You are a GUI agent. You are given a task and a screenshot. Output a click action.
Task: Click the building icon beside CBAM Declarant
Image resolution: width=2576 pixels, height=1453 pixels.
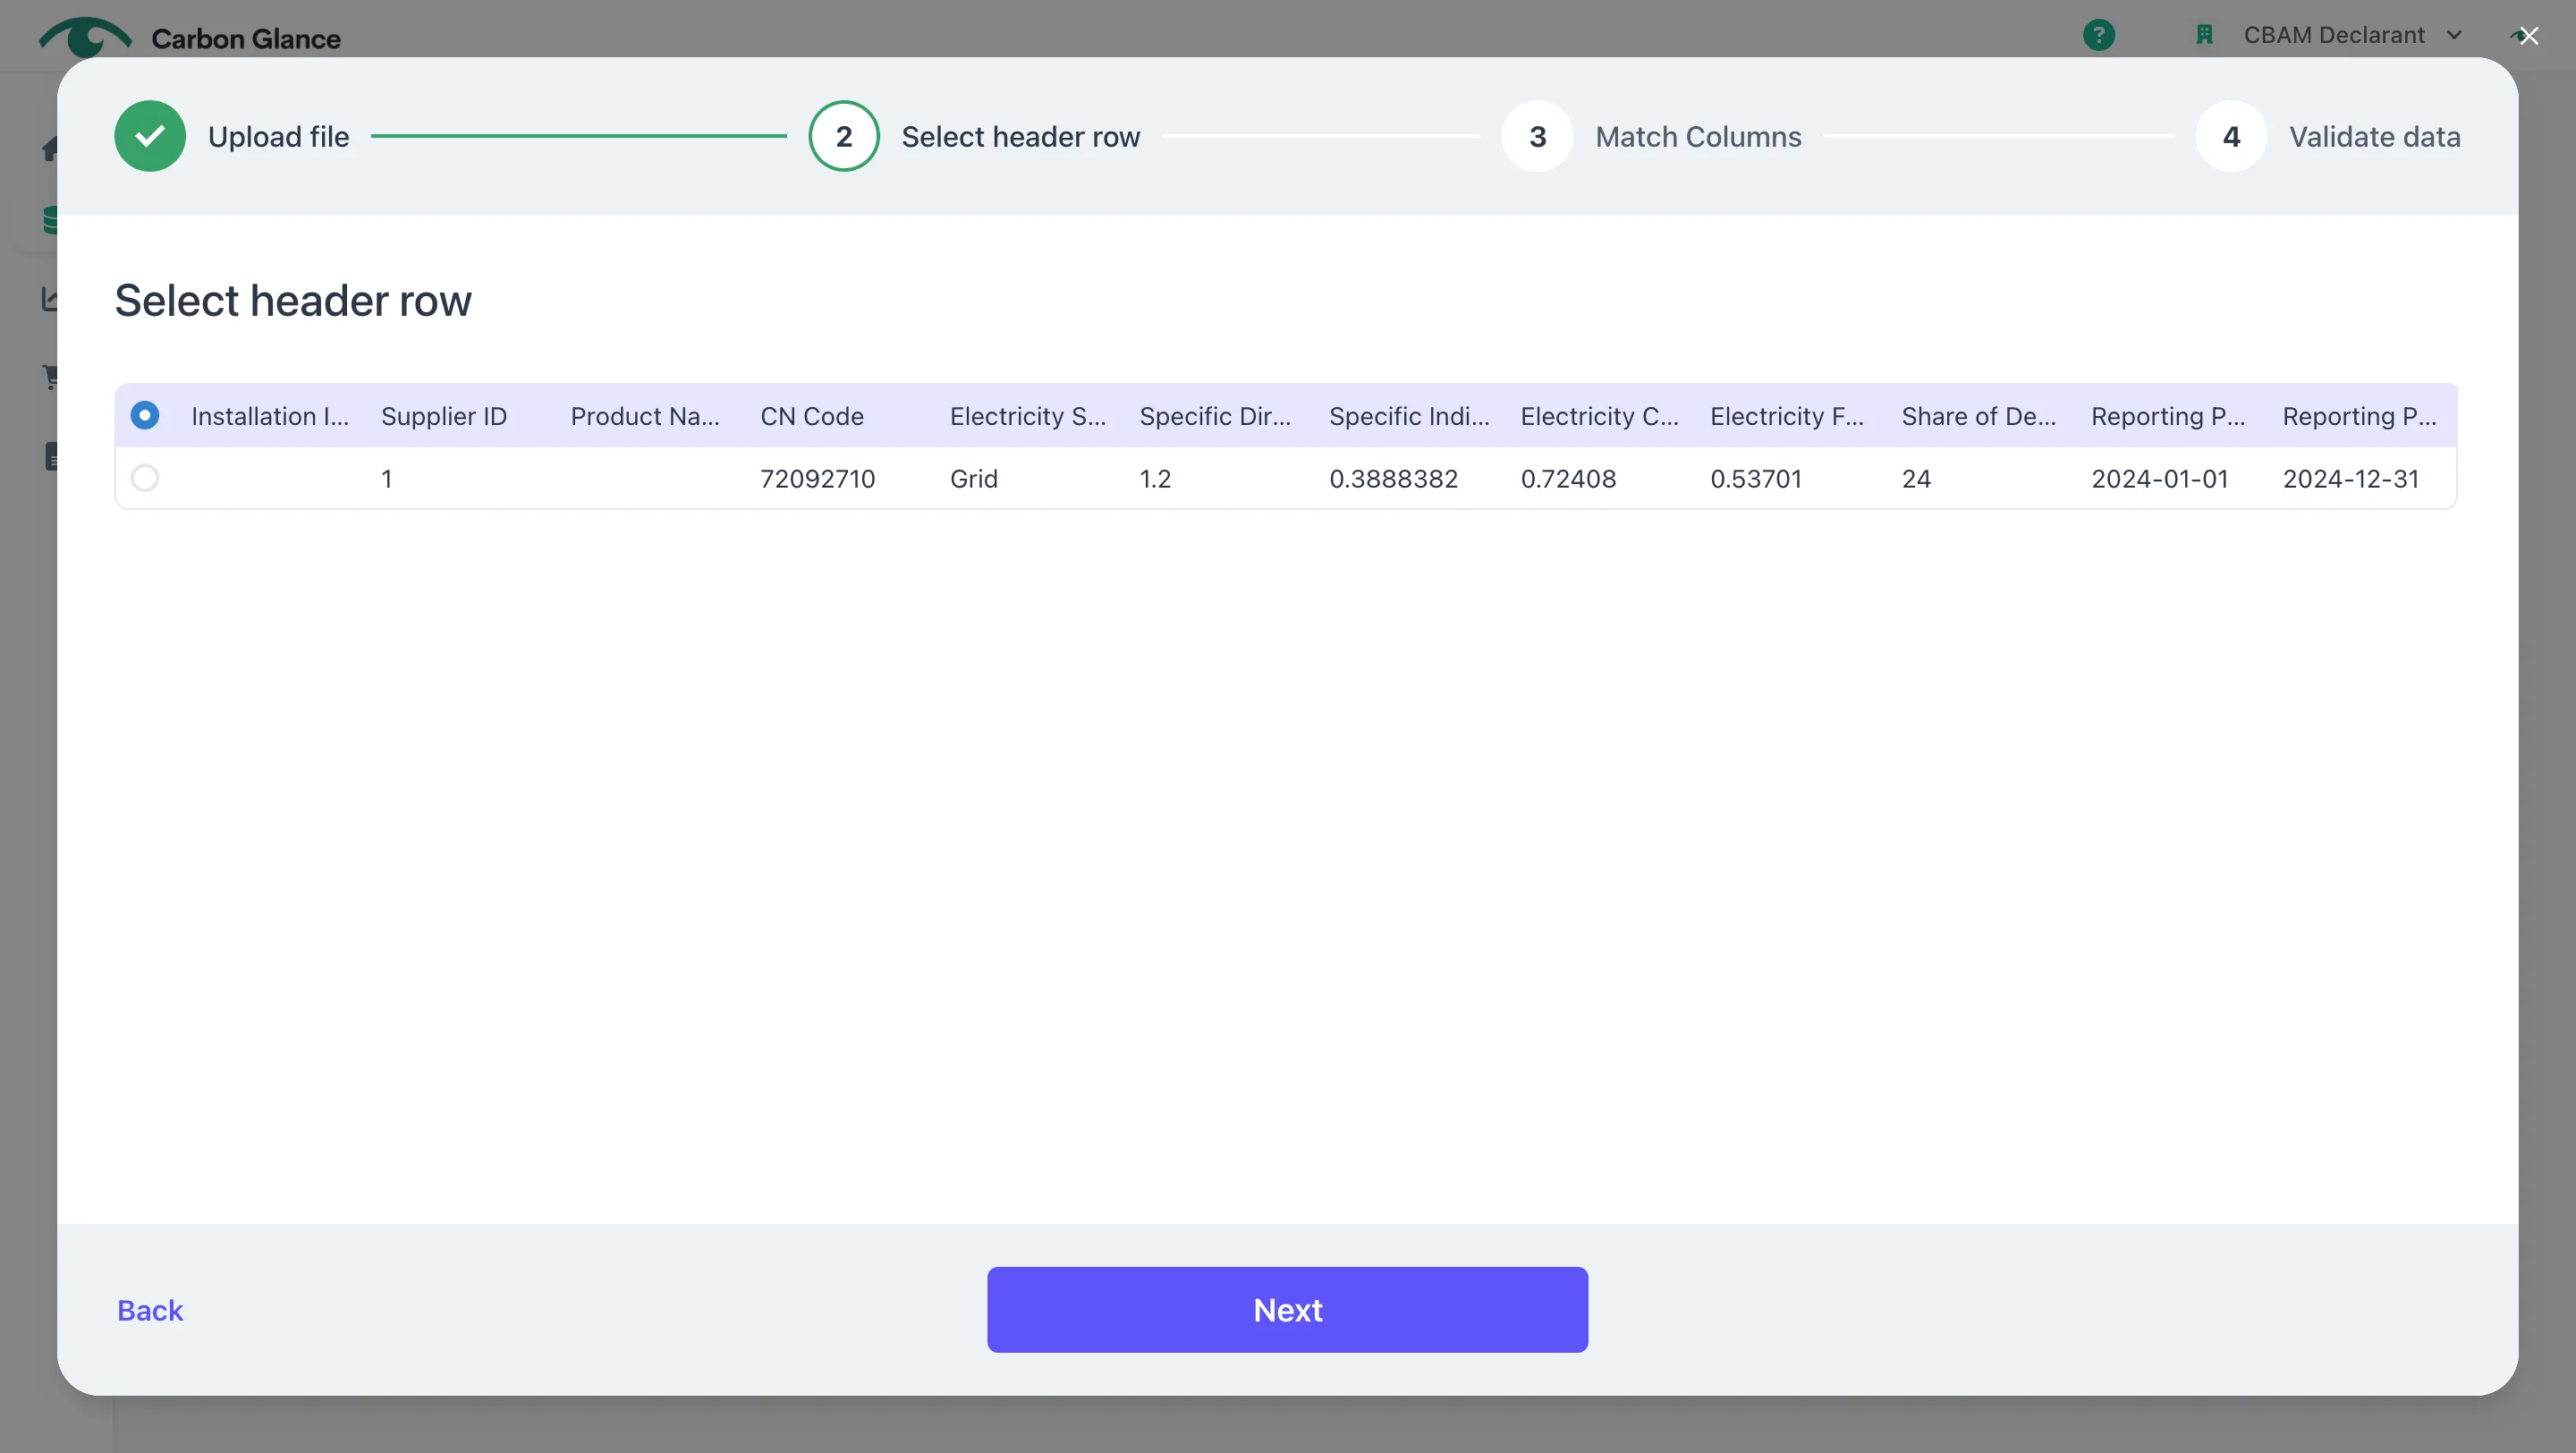[x=2204, y=35]
